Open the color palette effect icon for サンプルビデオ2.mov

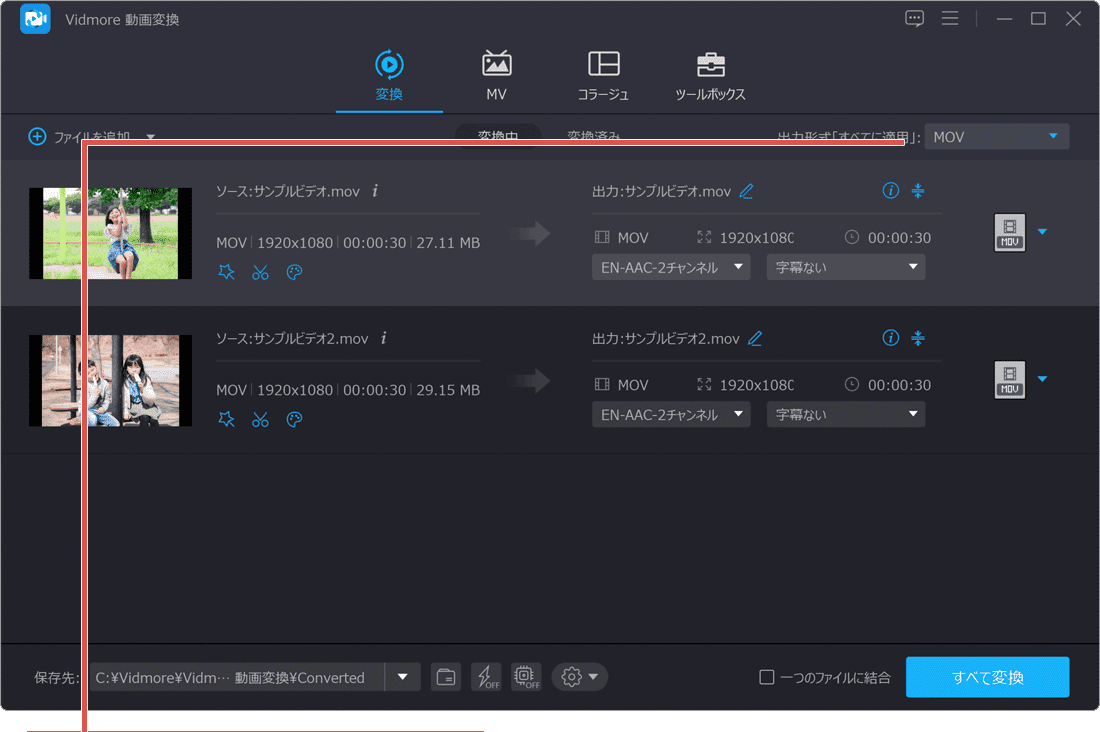point(294,420)
